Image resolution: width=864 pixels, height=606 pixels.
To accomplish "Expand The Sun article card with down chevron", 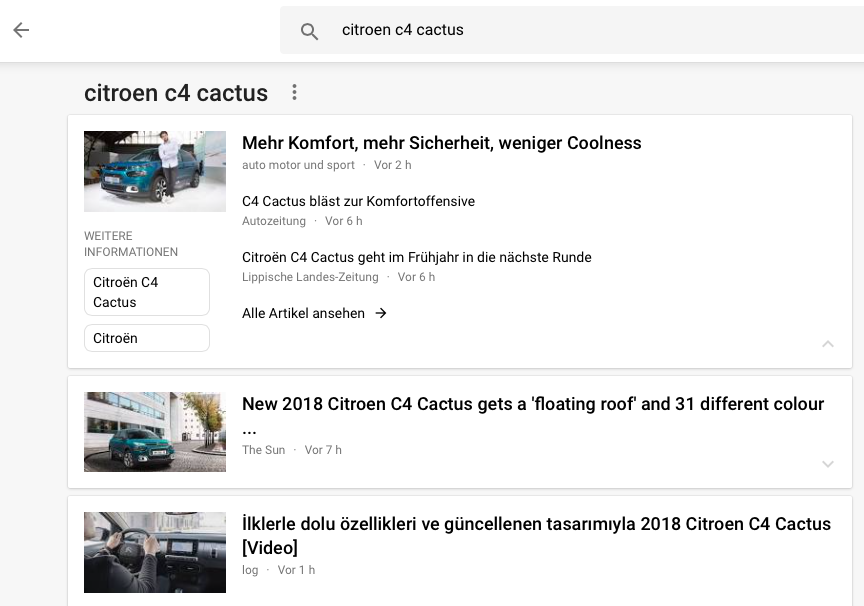I will 828,464.
